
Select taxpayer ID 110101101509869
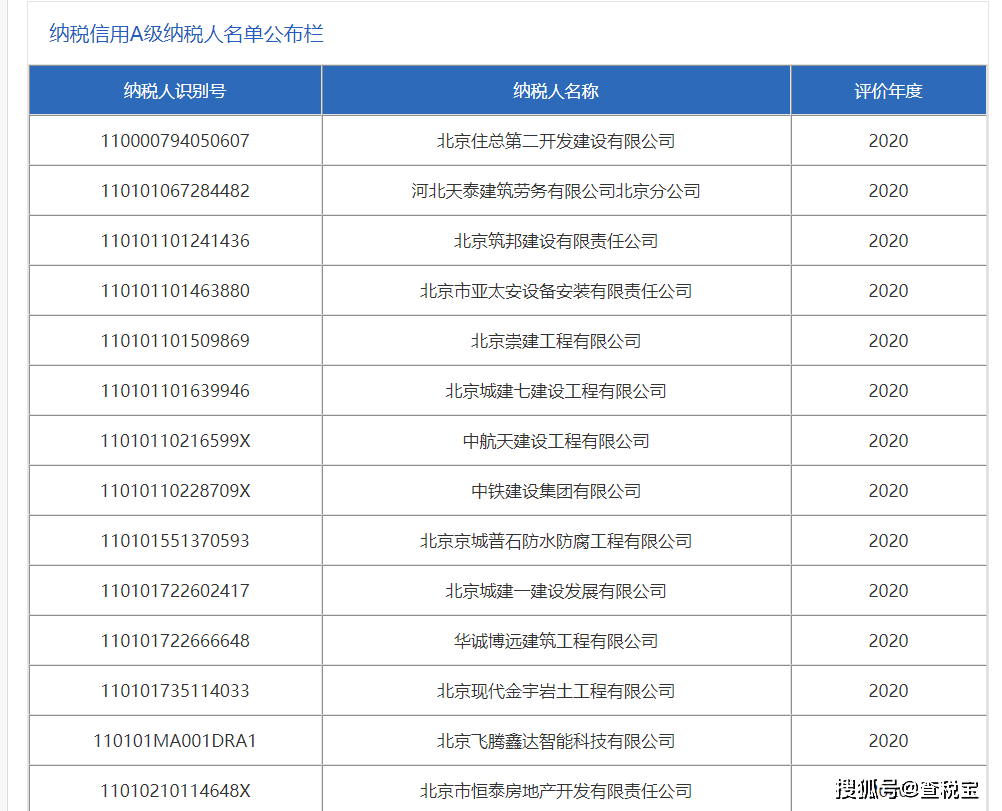[x=175, y=341]
